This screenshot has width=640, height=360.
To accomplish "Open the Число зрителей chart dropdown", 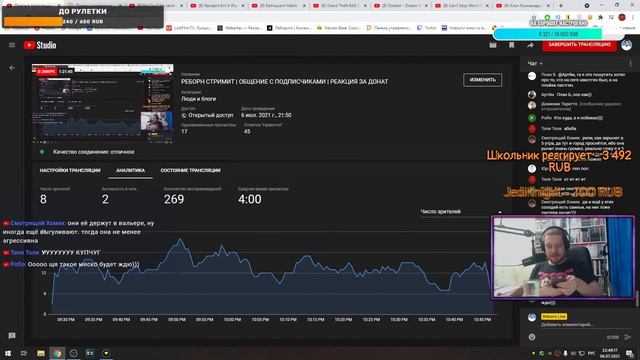I will click(461, 211).
